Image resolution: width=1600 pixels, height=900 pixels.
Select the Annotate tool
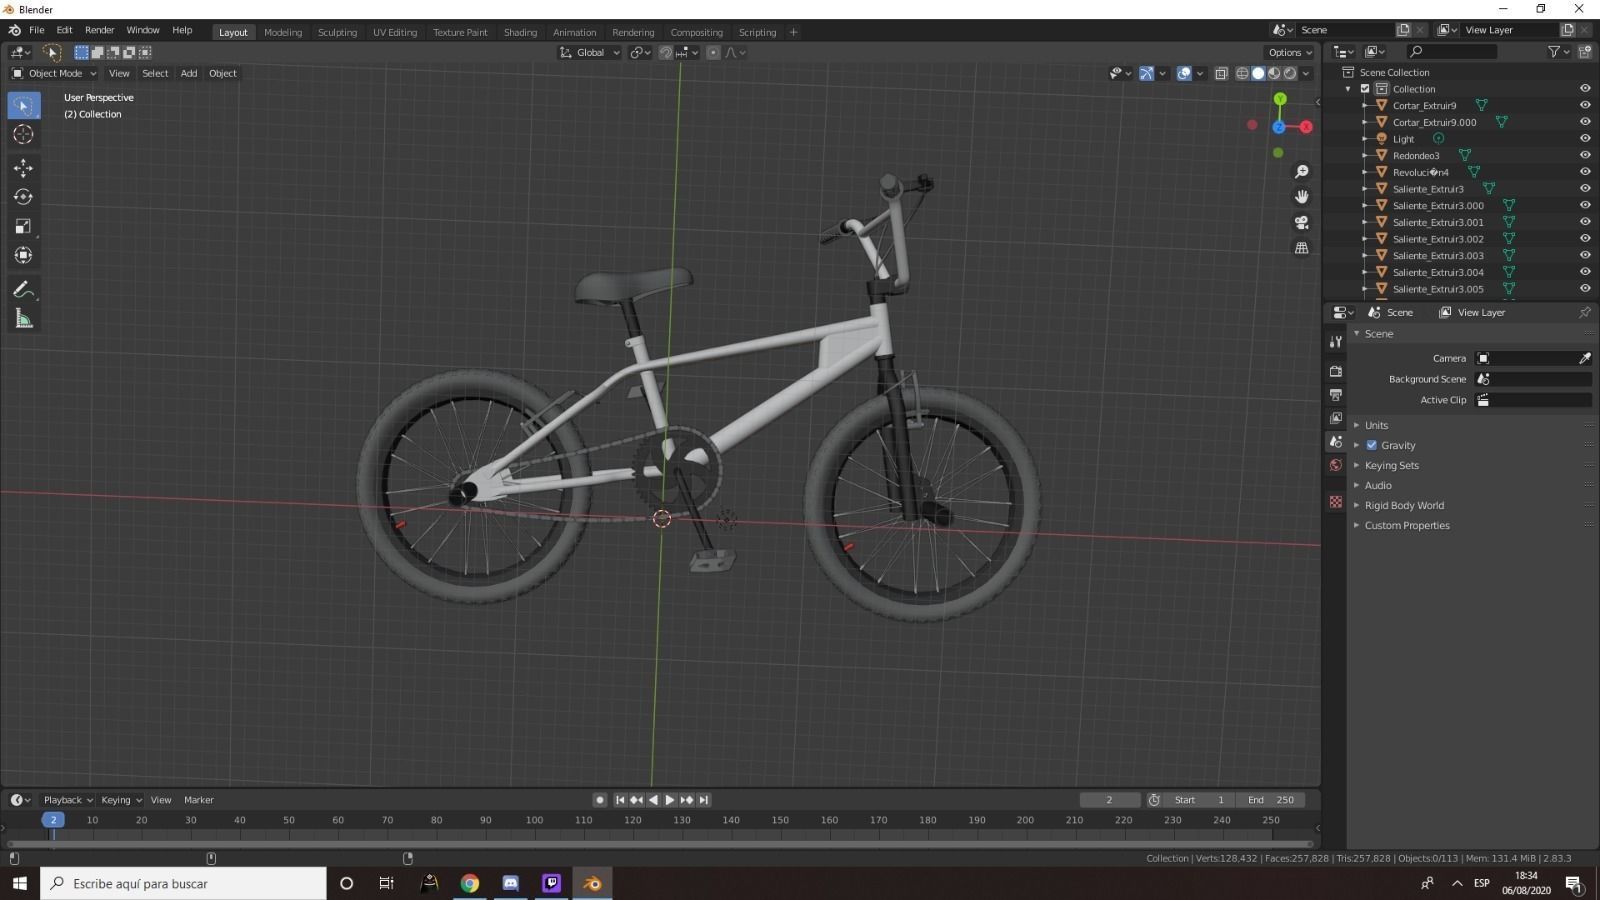tap(24, 290)
